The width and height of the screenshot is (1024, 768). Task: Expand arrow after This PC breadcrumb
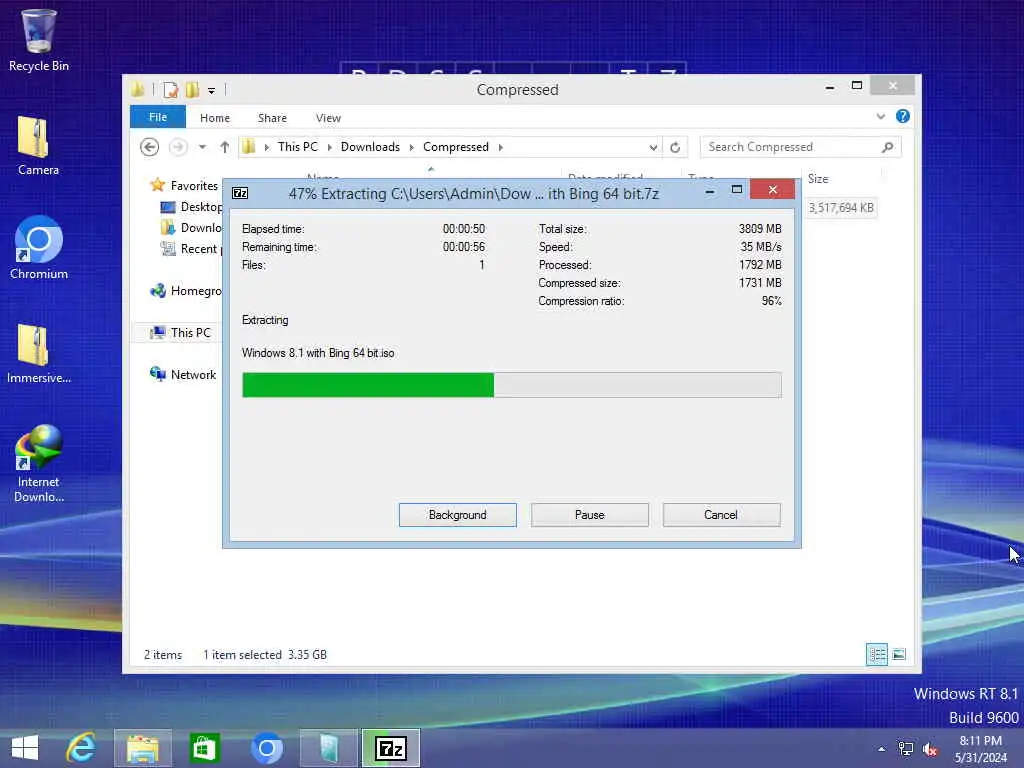tap(329, 147)
